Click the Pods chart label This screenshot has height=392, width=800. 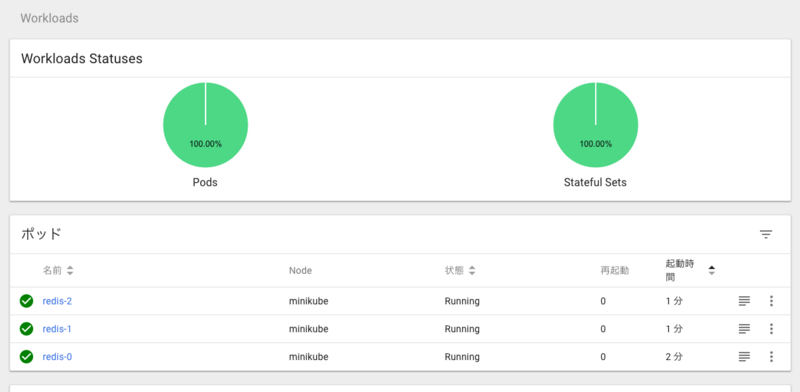click(205, 182)
